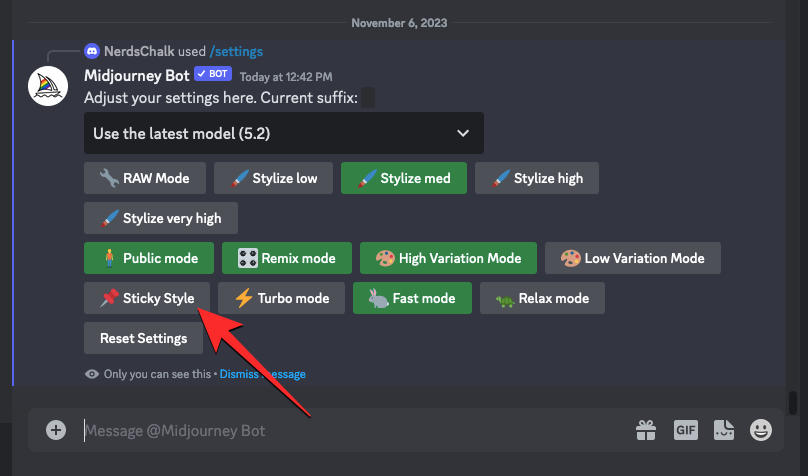Toggle RAW Mode on

click(x=145, y=178)
